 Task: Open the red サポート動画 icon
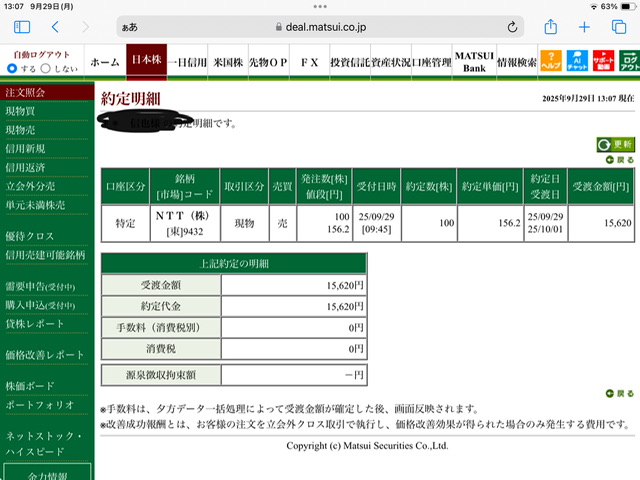click(603, 60)
